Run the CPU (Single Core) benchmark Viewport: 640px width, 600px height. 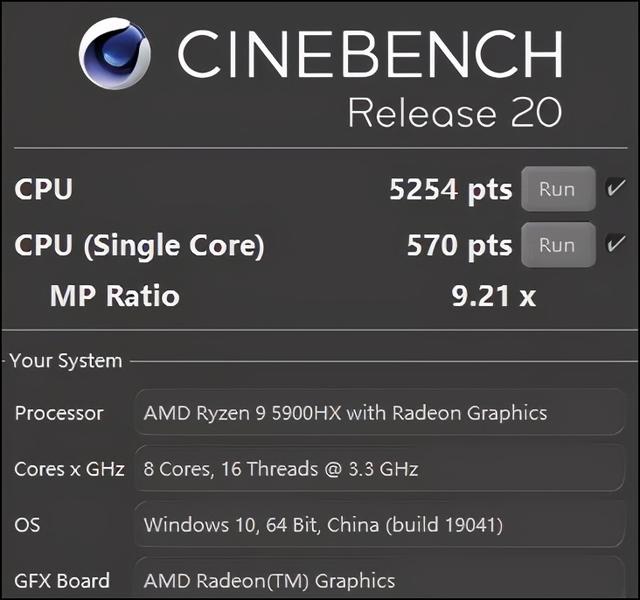[557, 245]
